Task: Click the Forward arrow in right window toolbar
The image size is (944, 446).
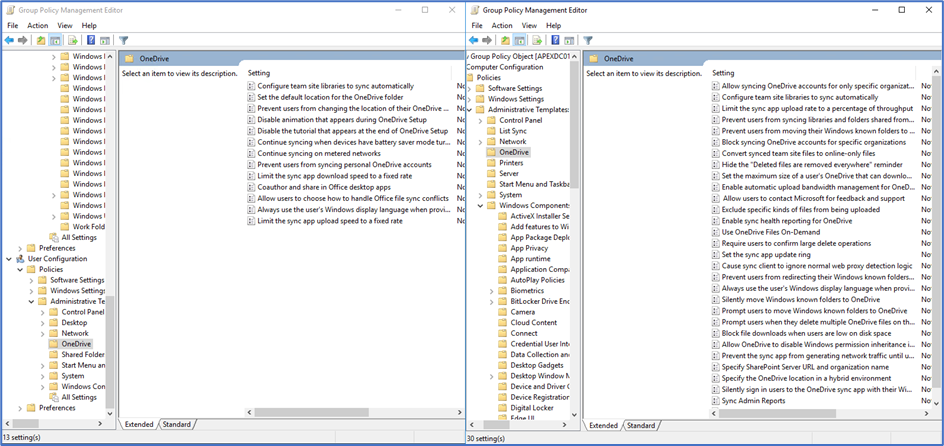Action: [488, 40]
